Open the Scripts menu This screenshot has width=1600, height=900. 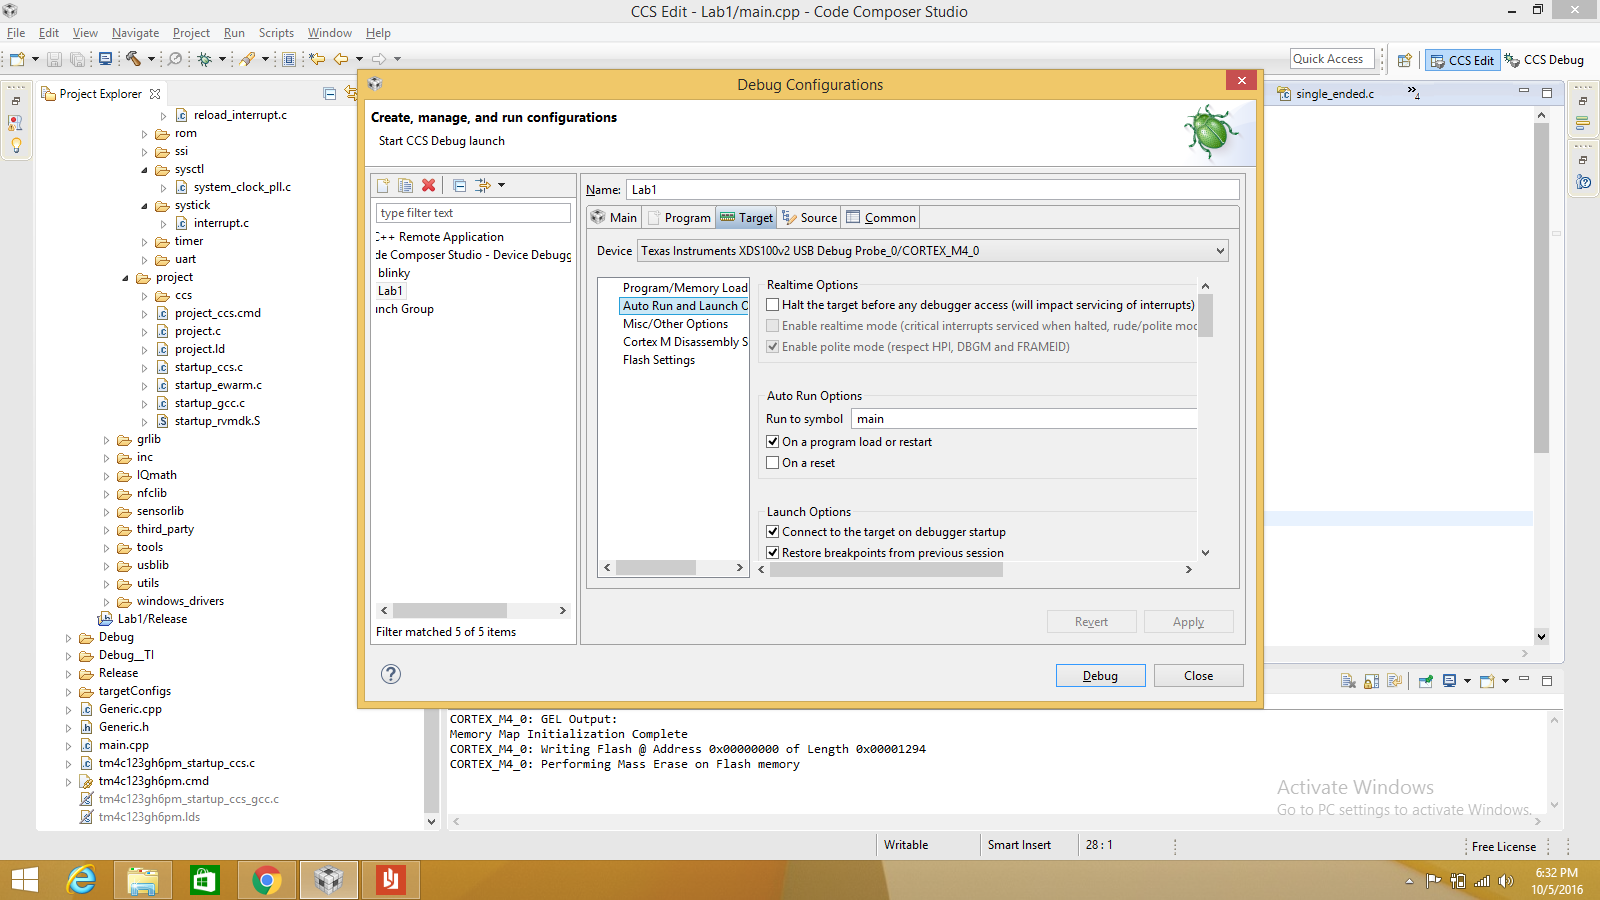click(x=276, y=33)
